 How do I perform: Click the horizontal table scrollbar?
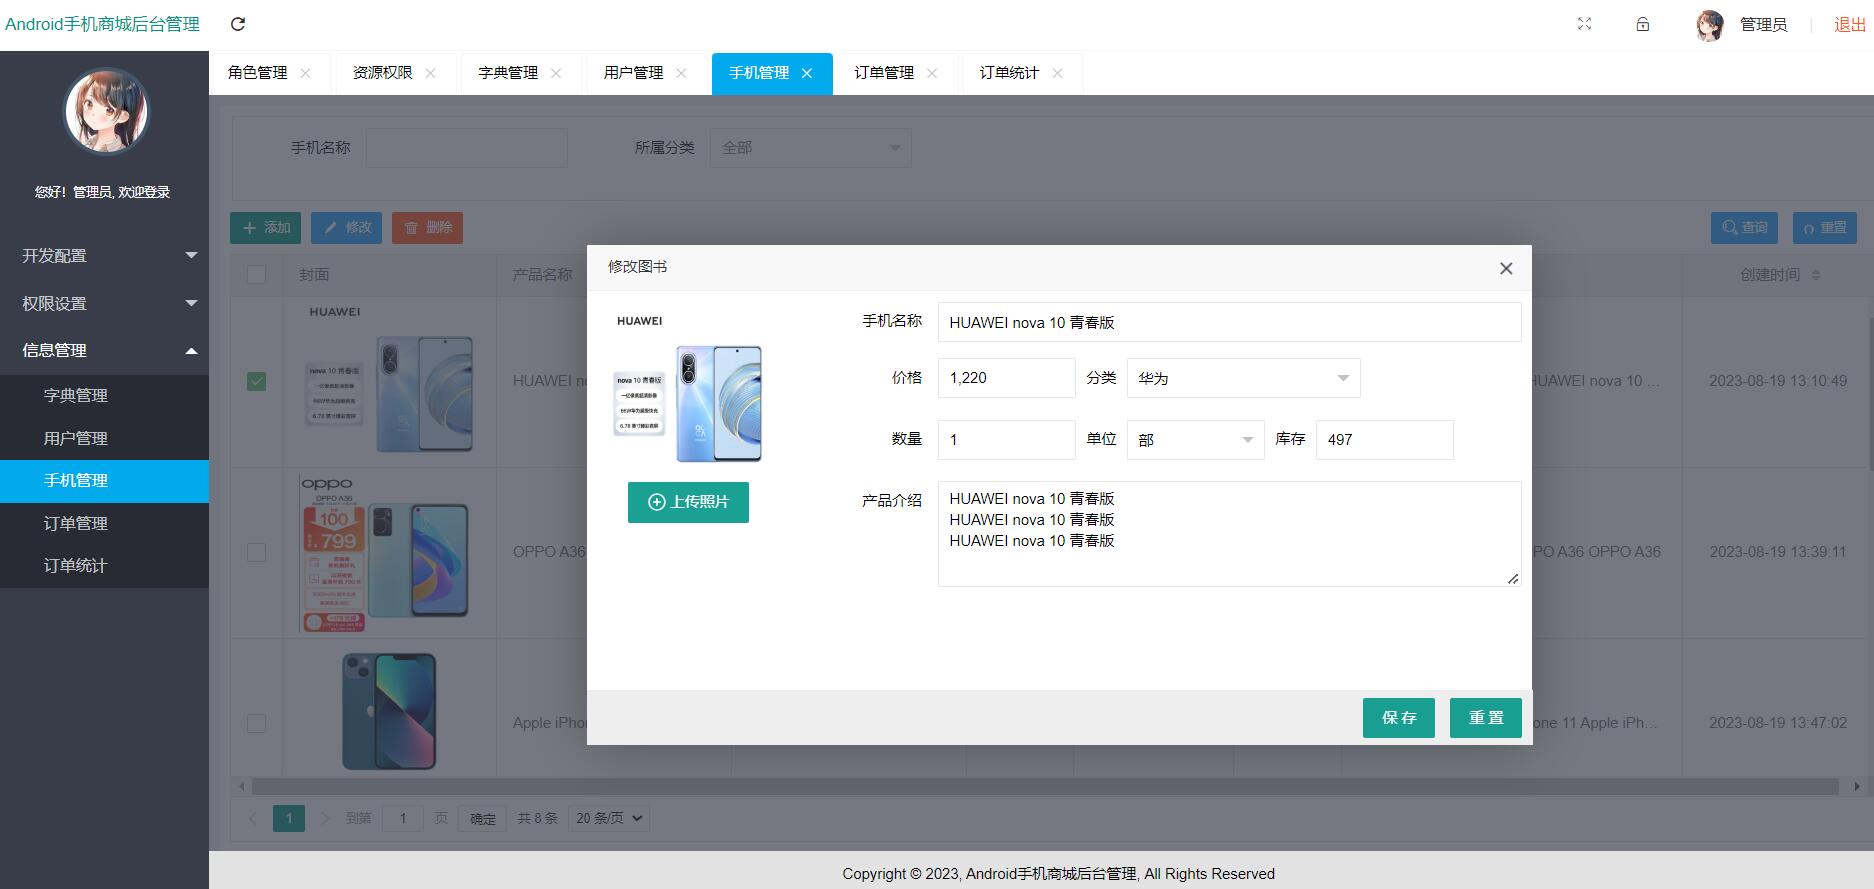coord(1043,787)
